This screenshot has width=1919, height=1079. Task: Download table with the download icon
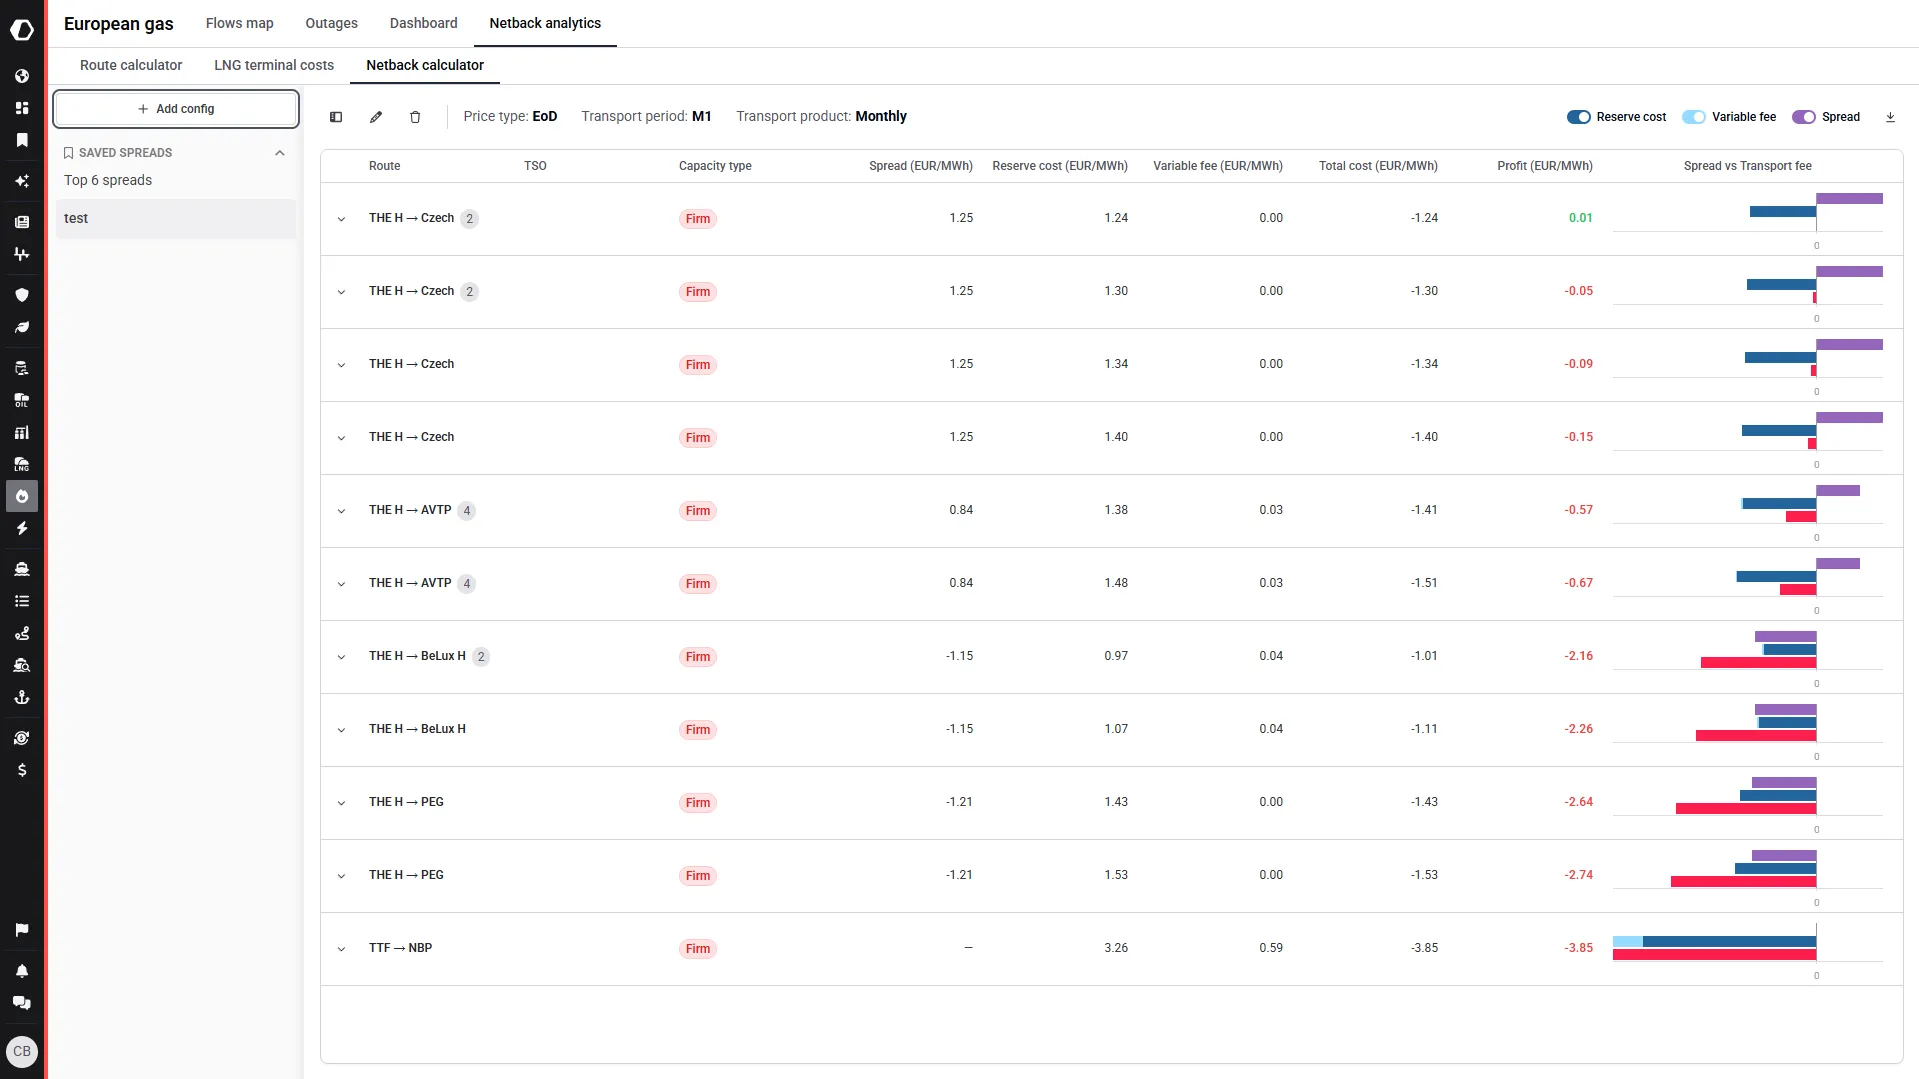(x=1890, y=117)
